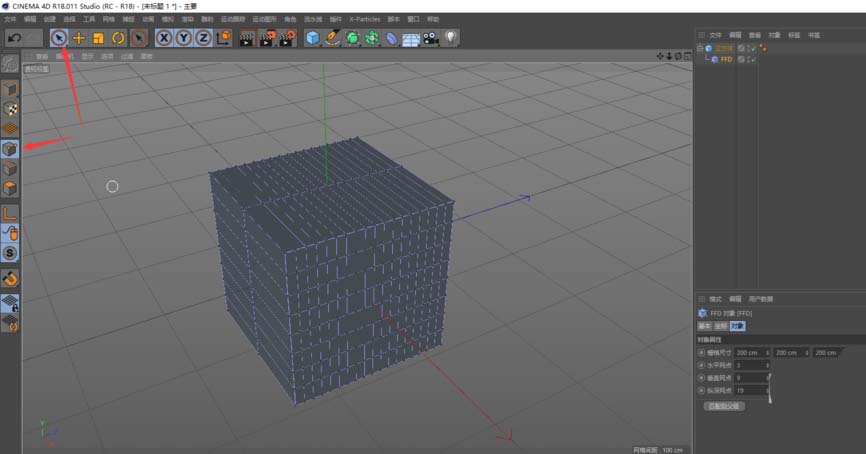Select the live selection arrow tool
Screen dimensions: 866x454
click(x=59, y=37)
